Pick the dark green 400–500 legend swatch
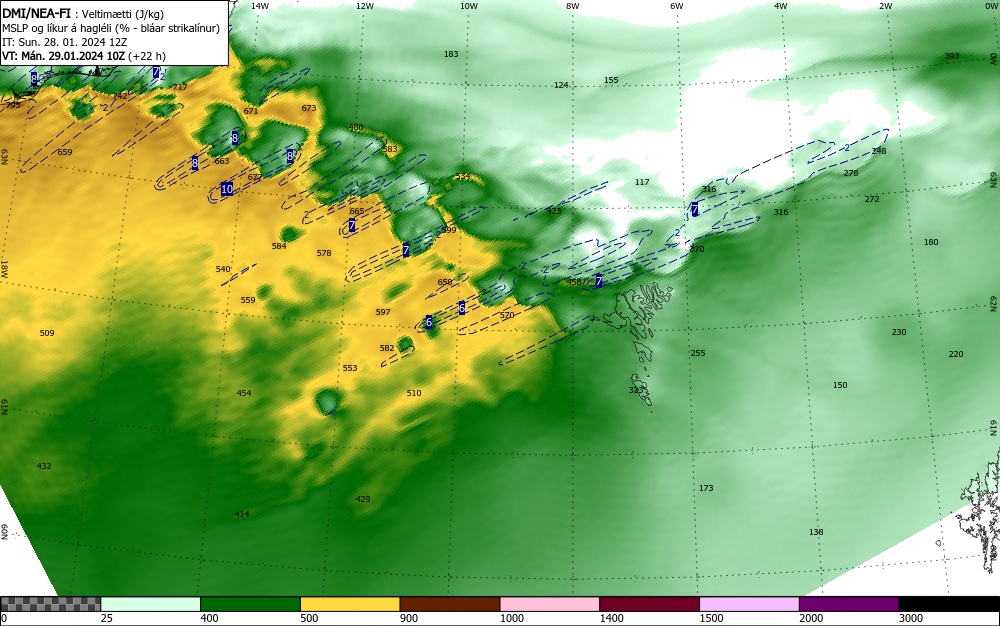This screenshot has height=626, width=1000. point(250,604)
